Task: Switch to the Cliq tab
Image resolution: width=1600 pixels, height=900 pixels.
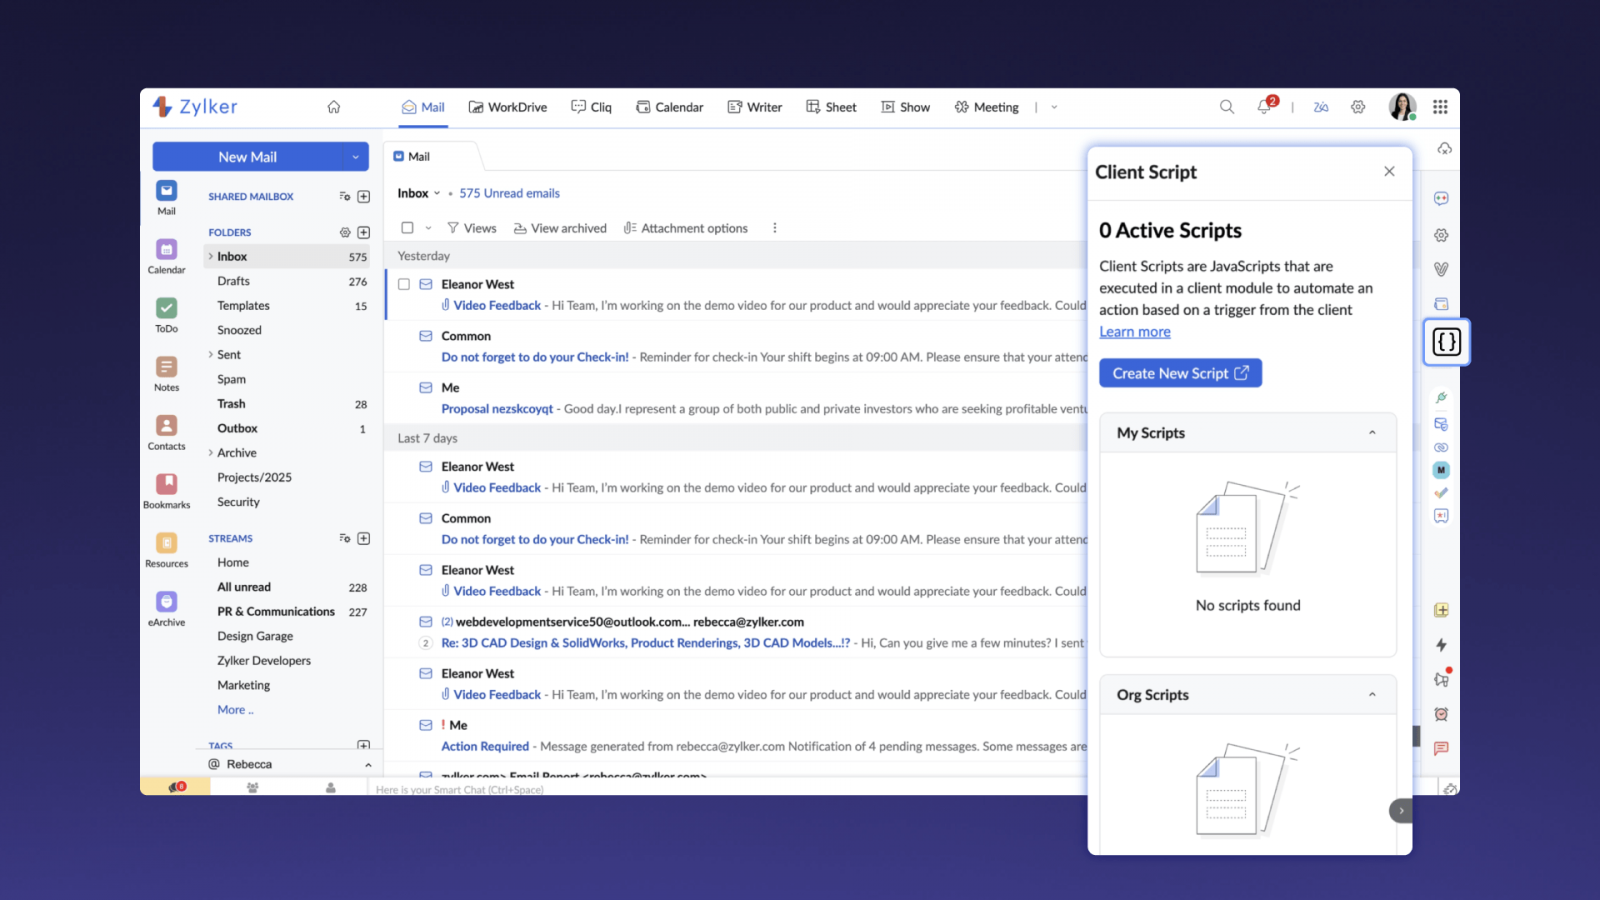Action: pyautogui.click(x=591, y=107)
